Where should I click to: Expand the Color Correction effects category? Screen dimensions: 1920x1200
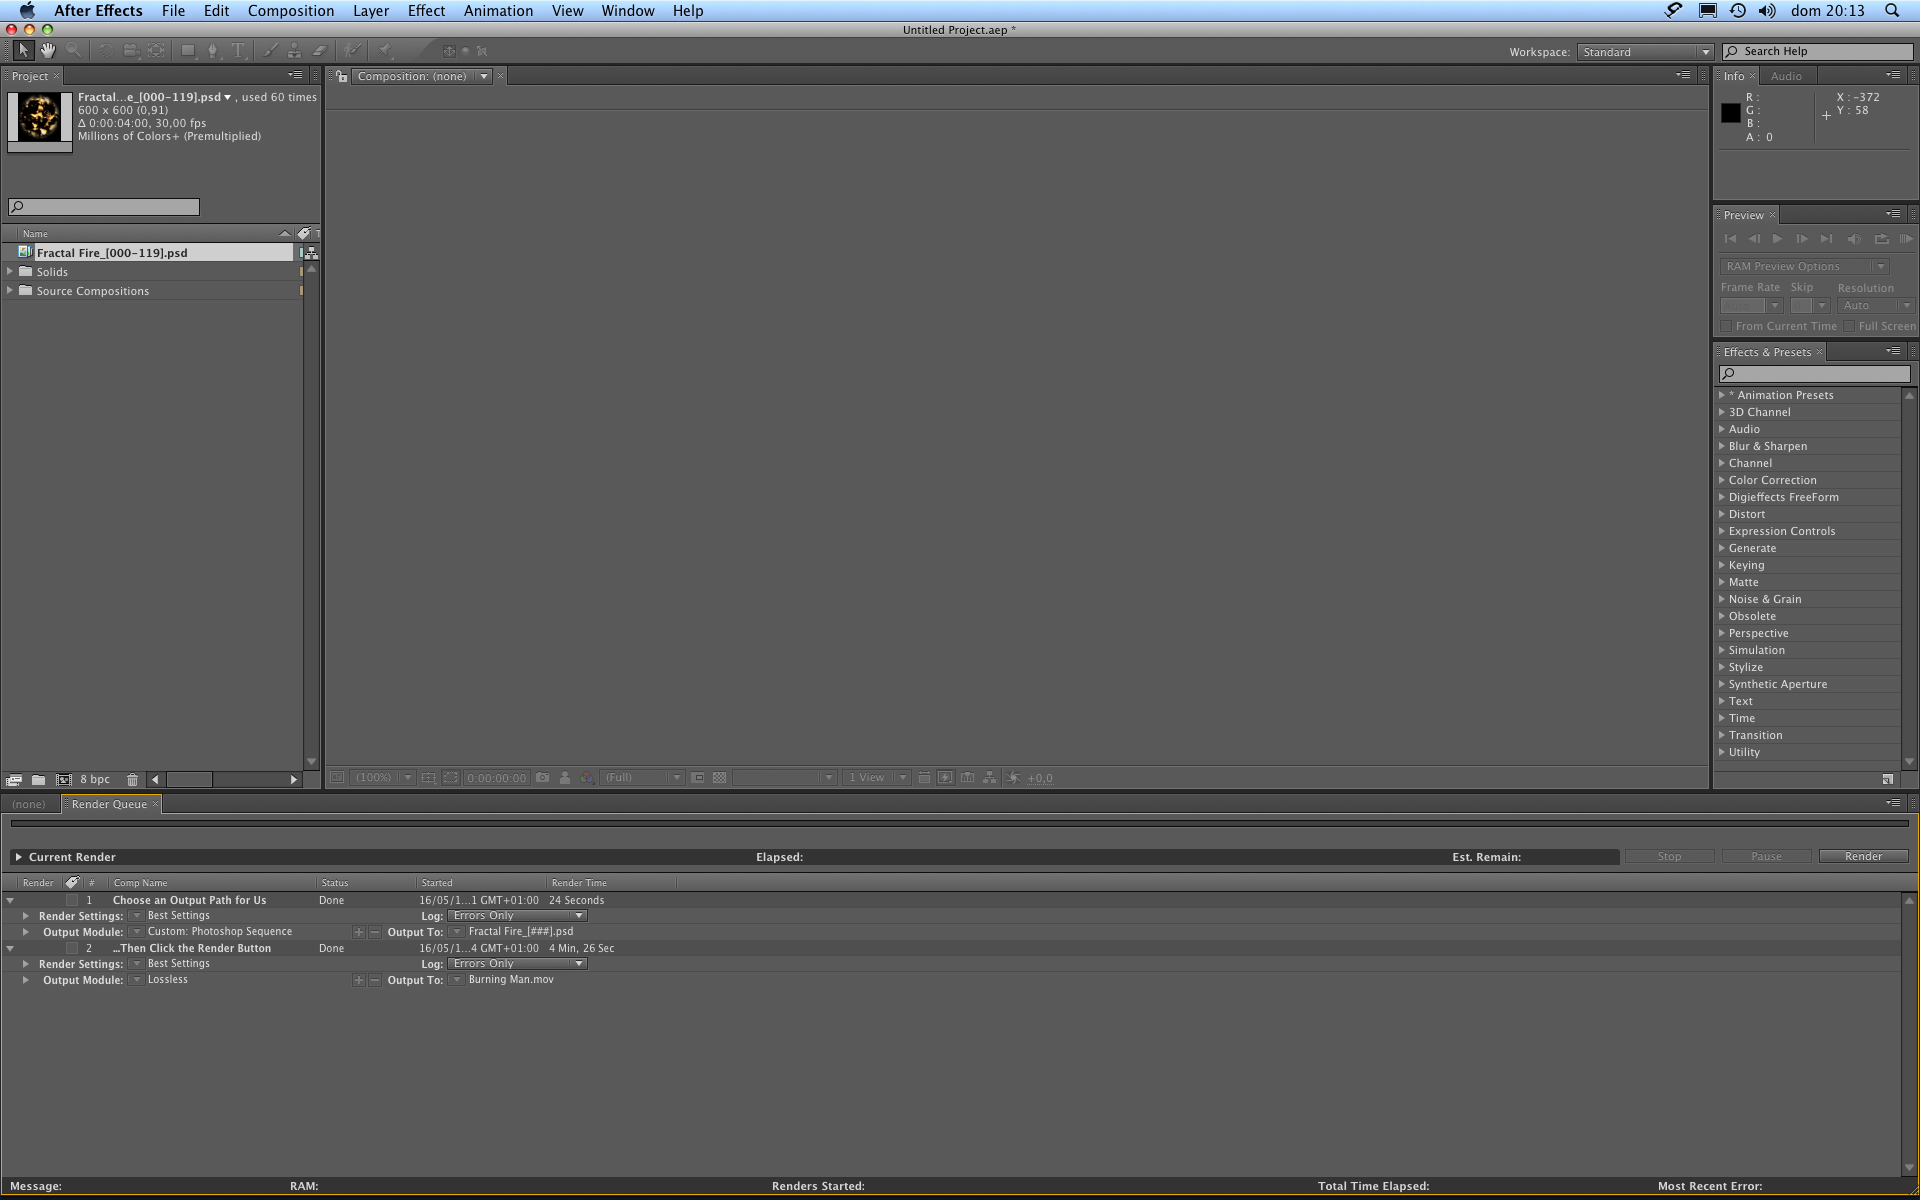1722,480
